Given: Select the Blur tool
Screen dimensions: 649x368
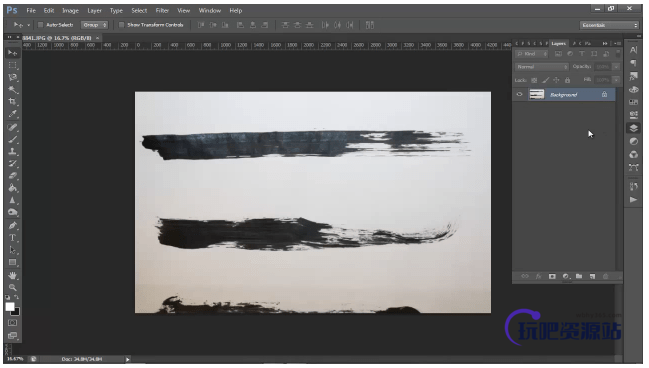Looking at the screenshot, I should 12,200.
